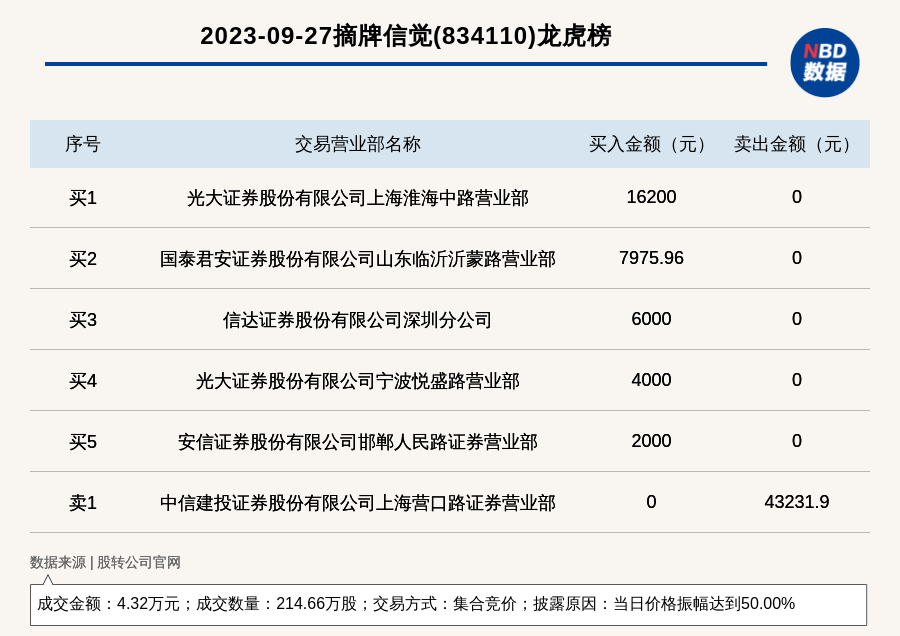Screen dimensions: 900x636
Task: Select the 交易营业部名称 column header
Action: 358,144
